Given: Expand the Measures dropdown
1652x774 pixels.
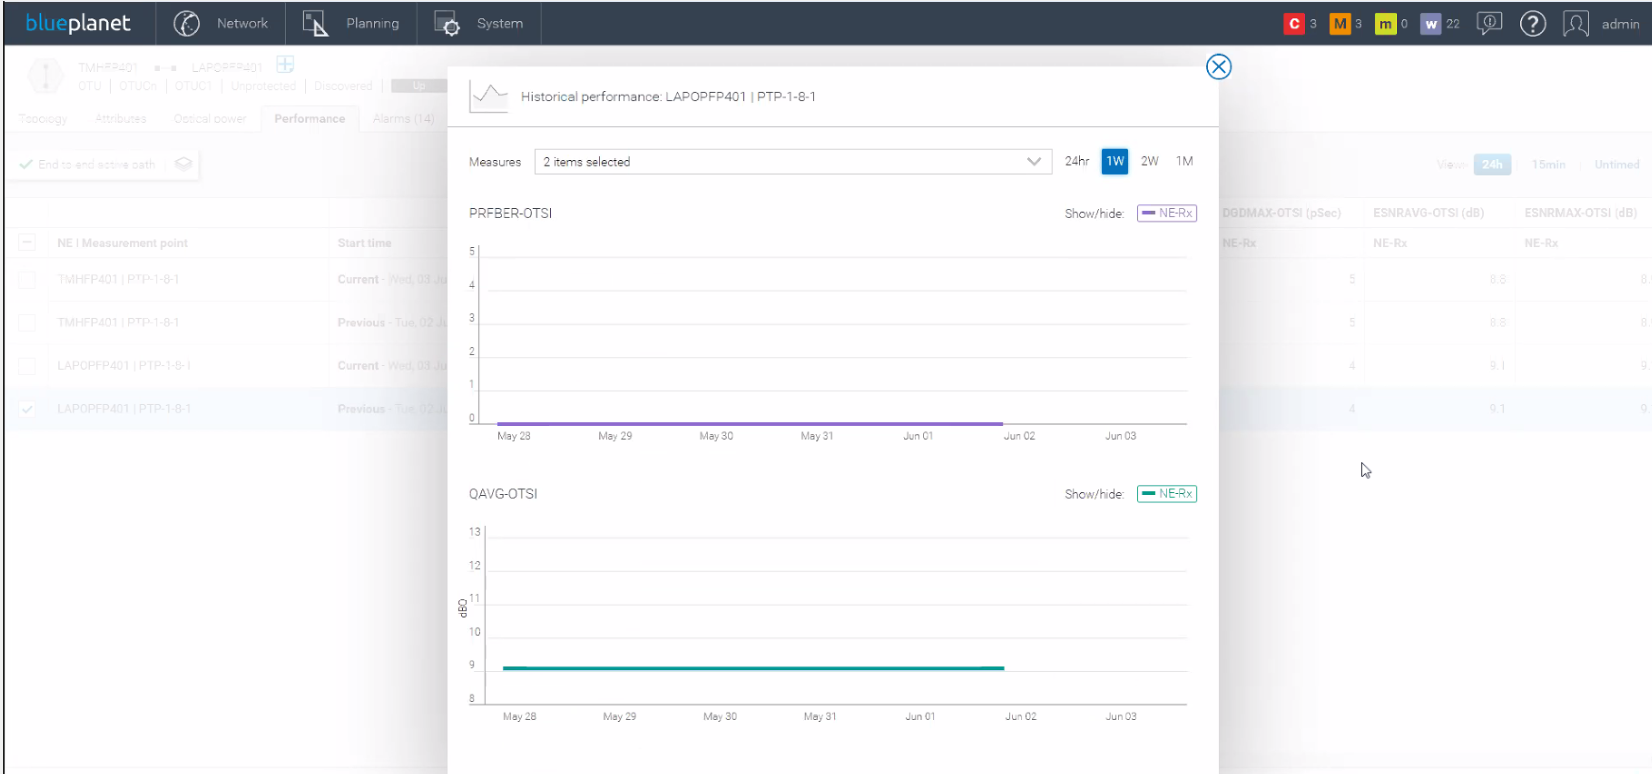Looking at the screenshot, I should click(x=793, y=162).
